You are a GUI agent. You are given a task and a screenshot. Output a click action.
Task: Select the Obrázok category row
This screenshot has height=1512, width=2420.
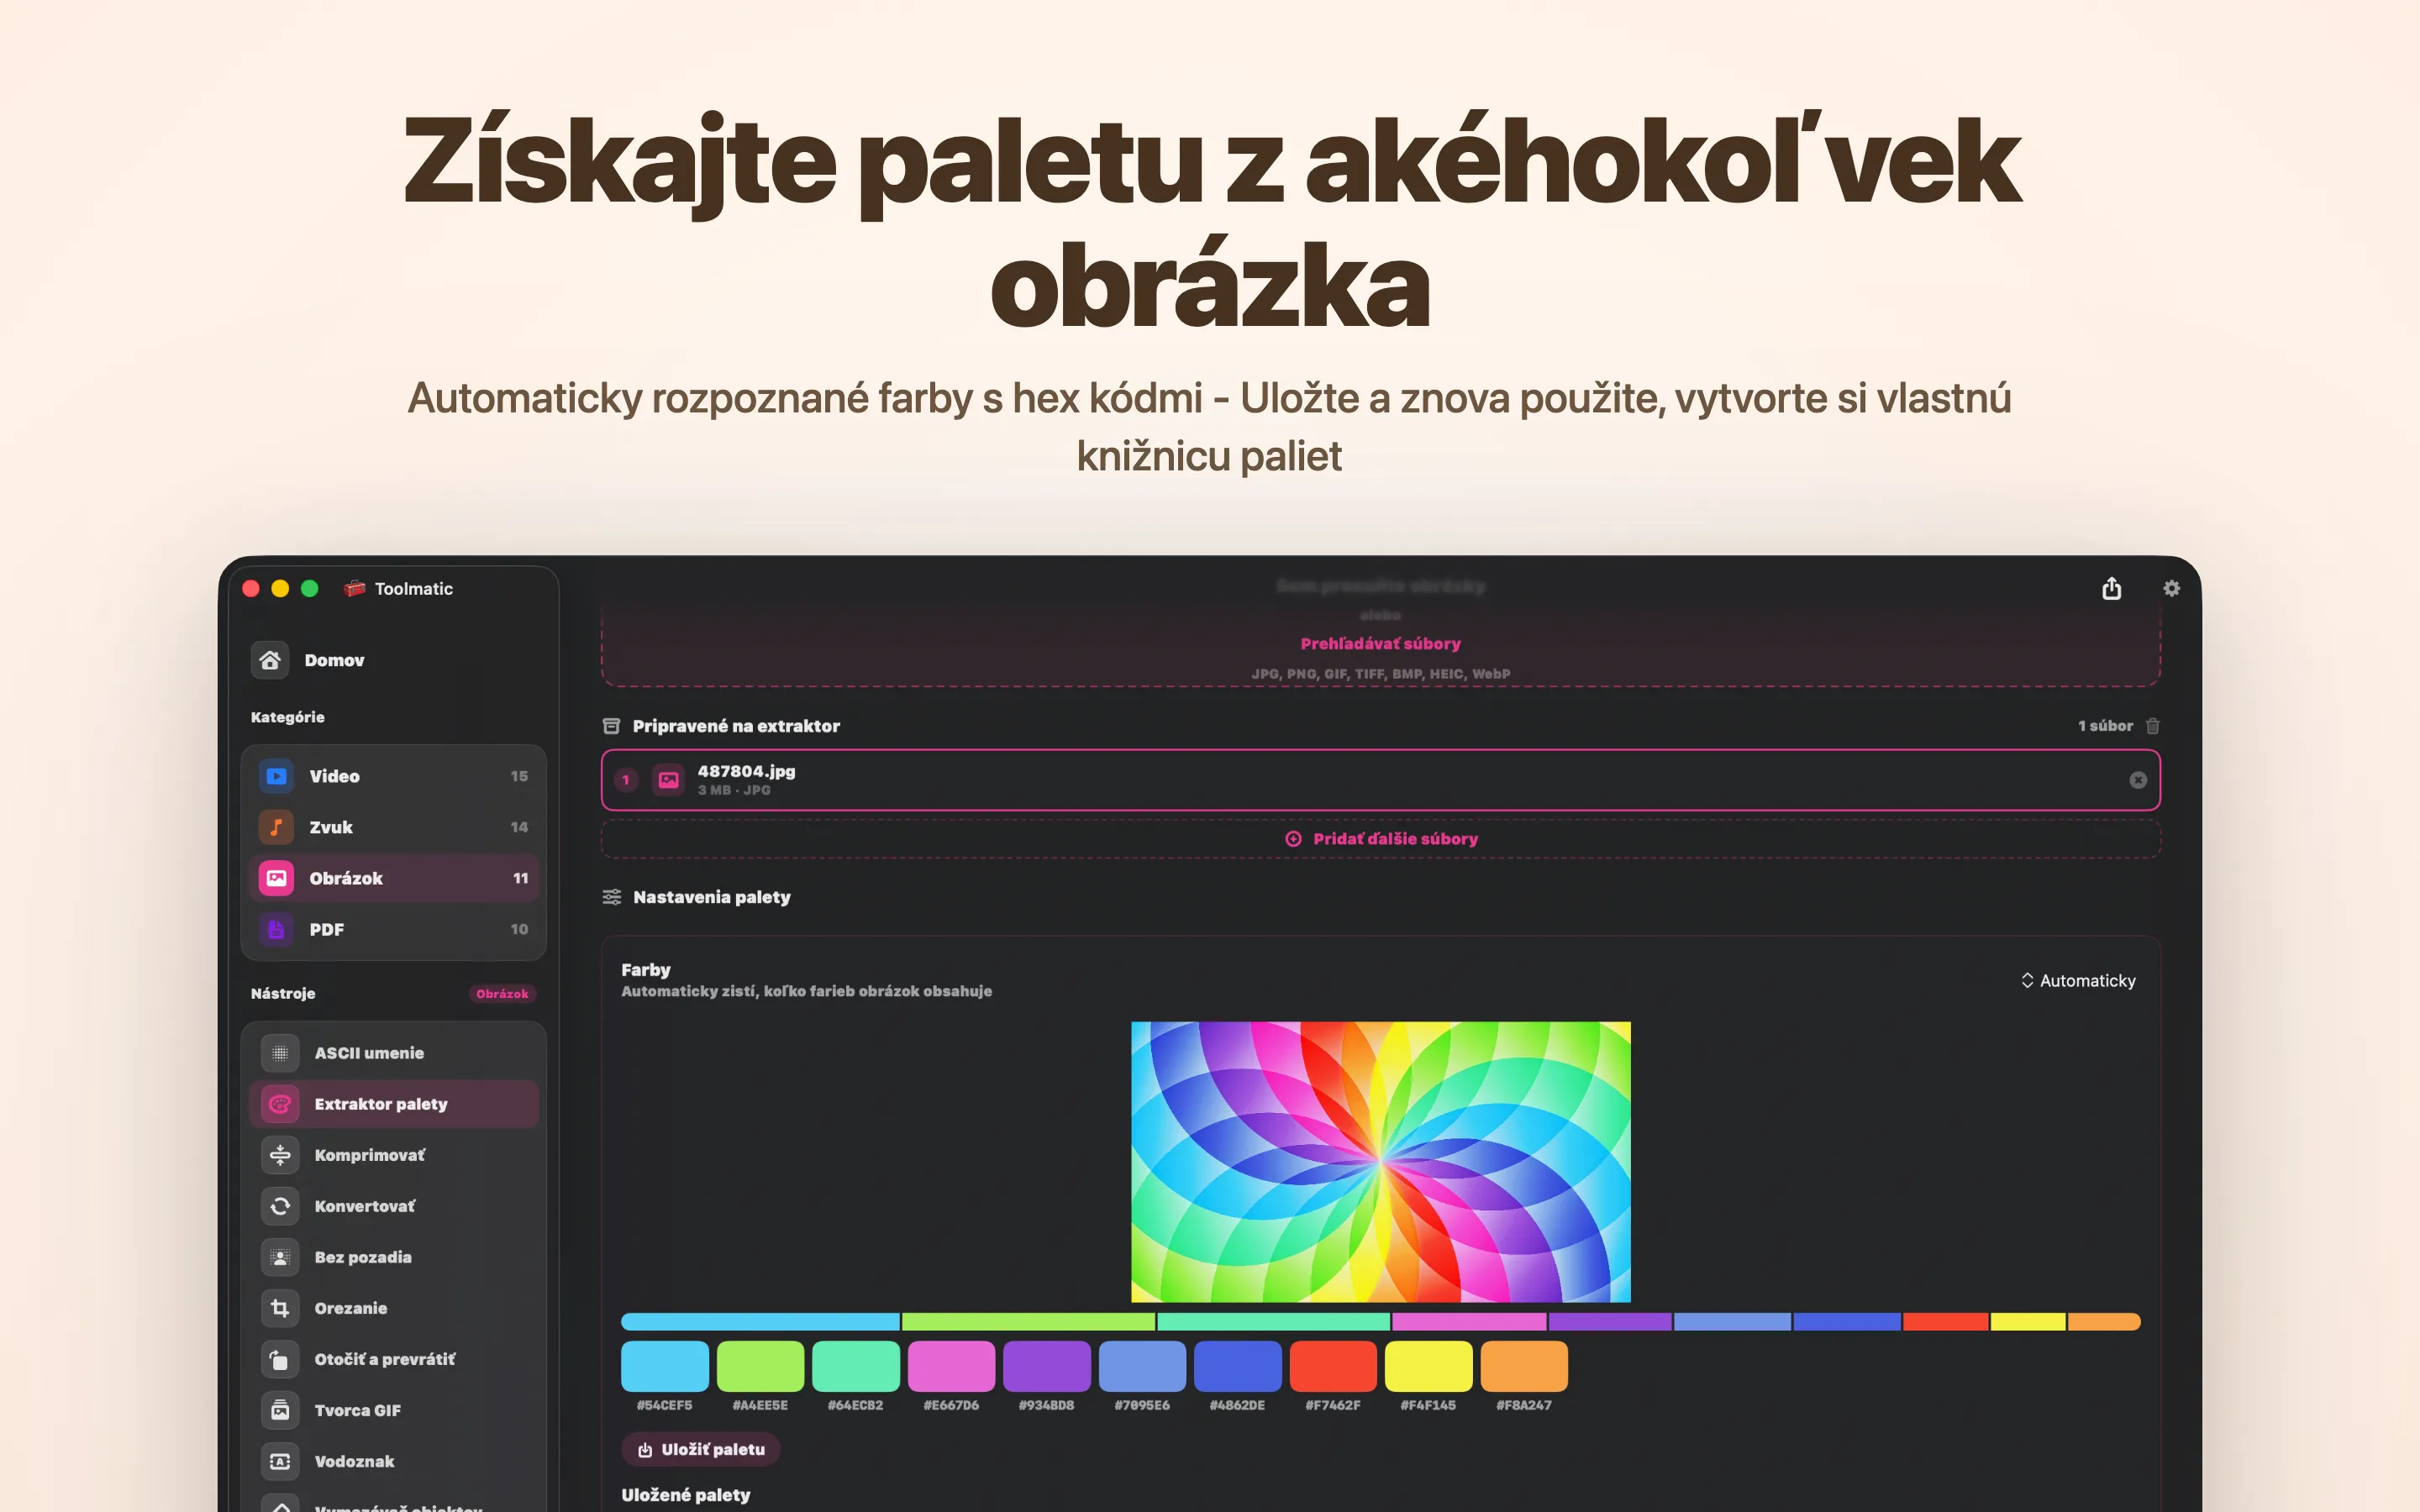[394, 878]
